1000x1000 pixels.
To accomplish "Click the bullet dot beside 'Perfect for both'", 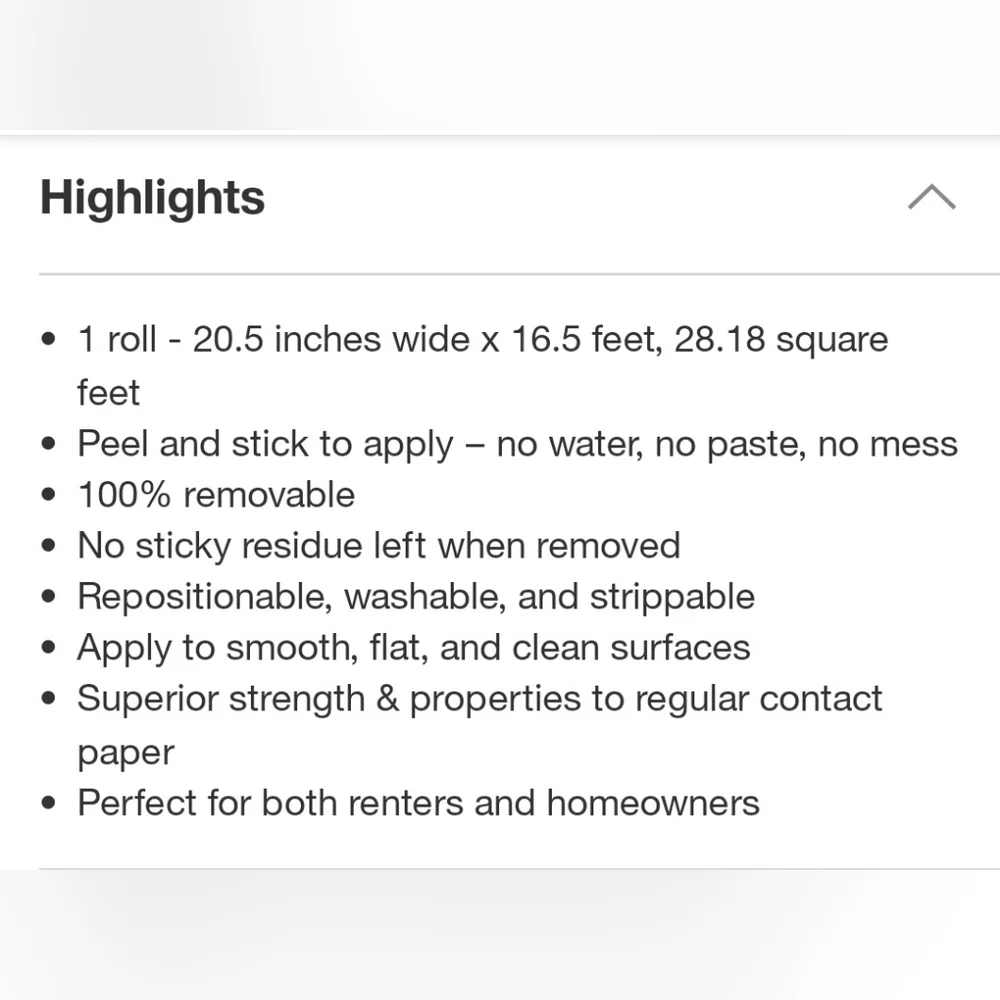I will tap(48, 802).
